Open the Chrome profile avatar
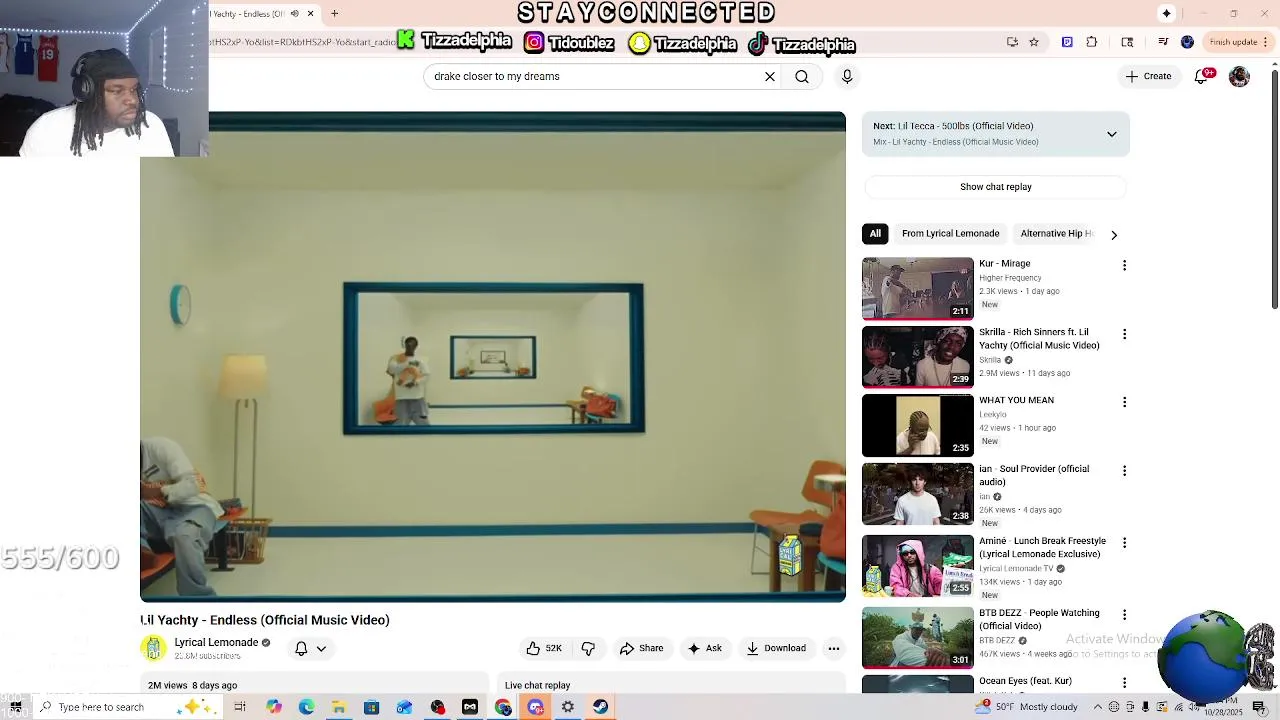 [1187, 42]
